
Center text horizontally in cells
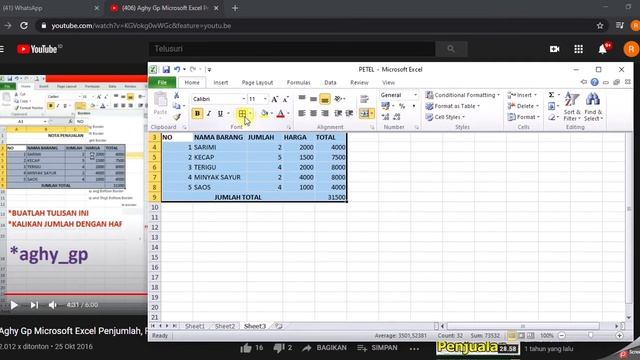tap(313, 113)
